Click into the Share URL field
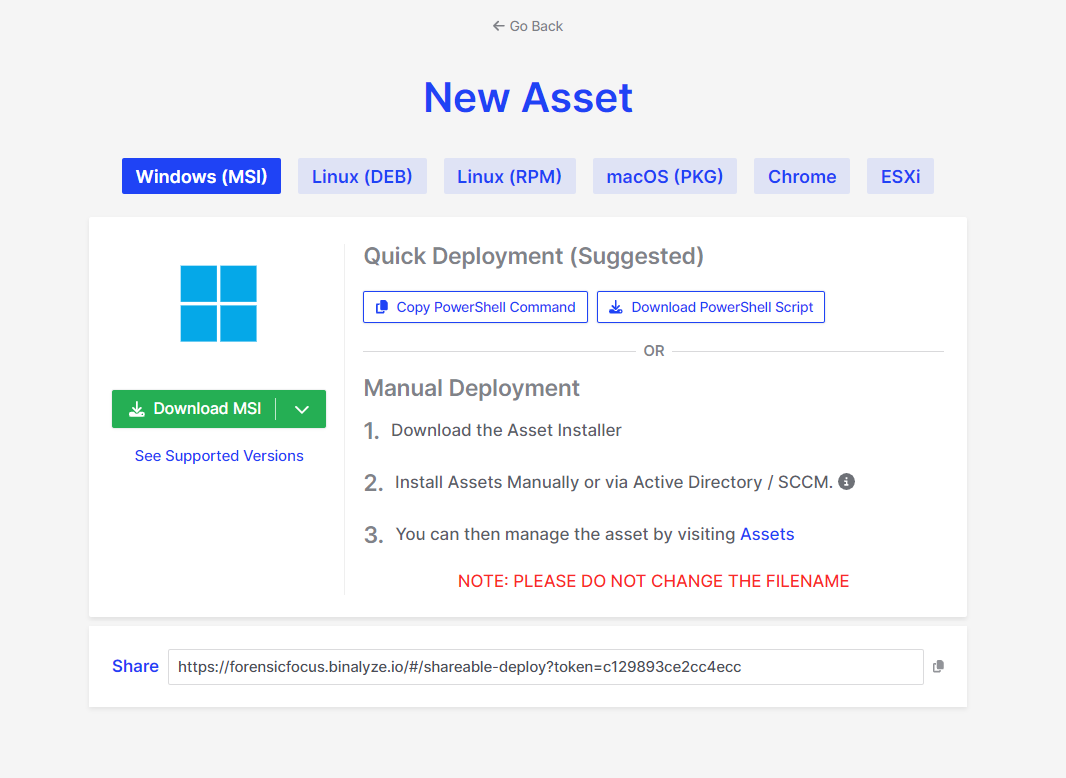The image size is (1066, 778). (x=546, y=666)
